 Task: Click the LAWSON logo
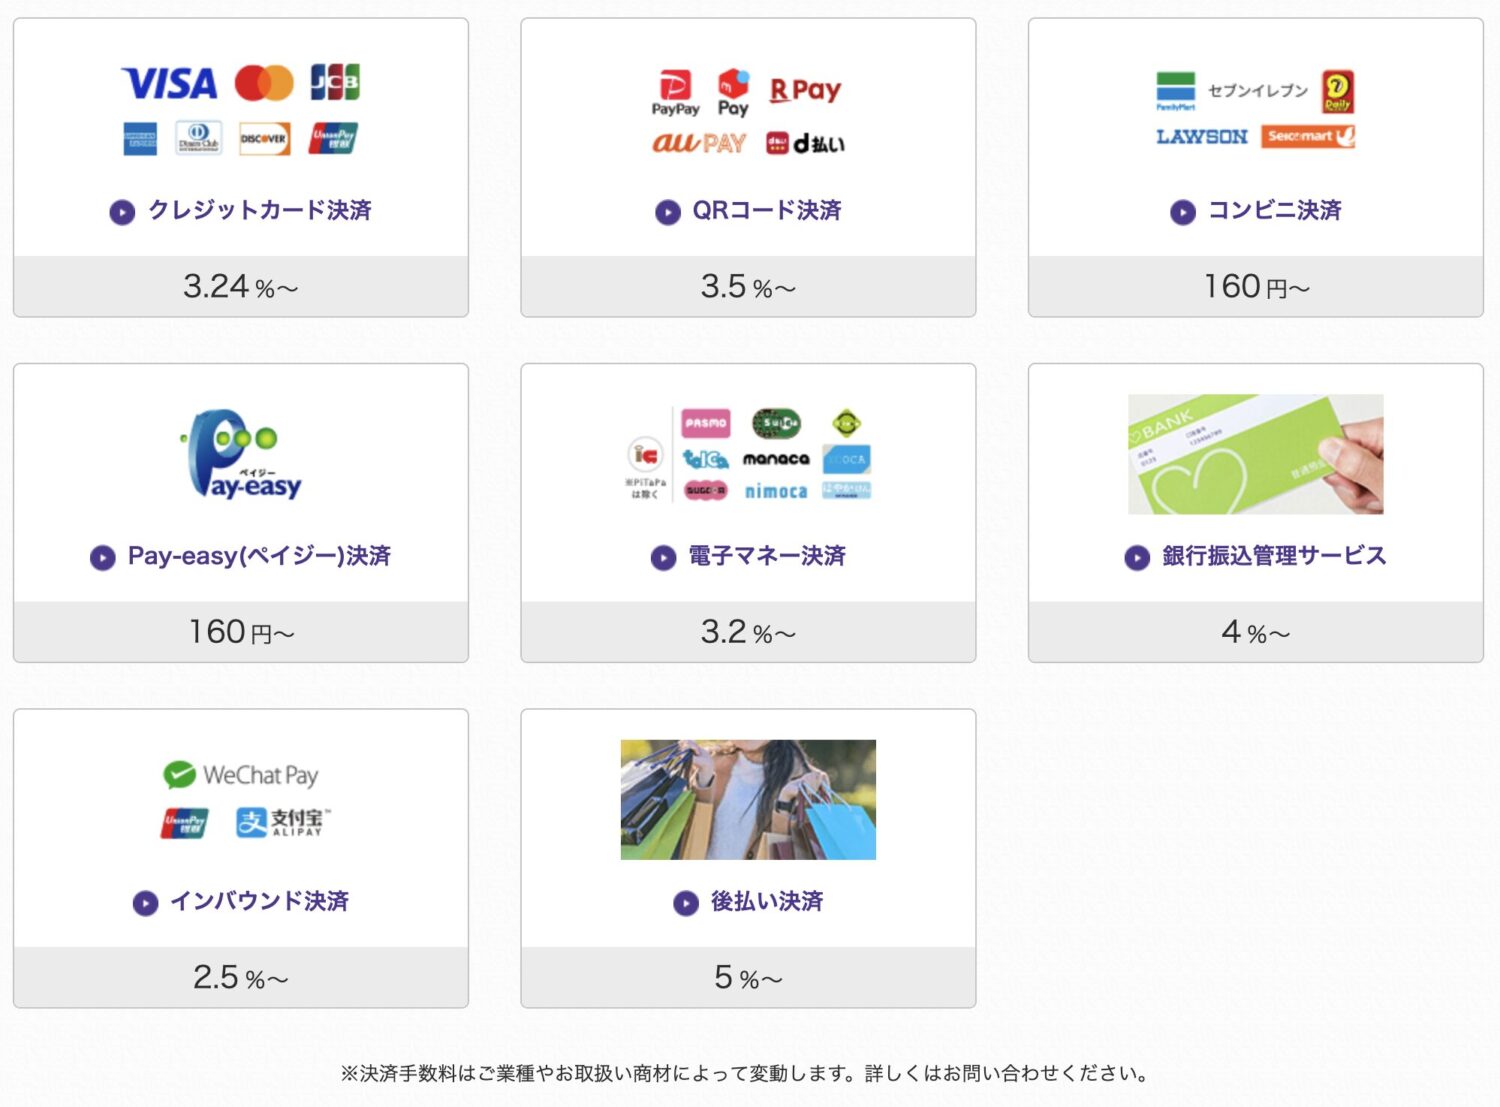tap(1202, 136)
